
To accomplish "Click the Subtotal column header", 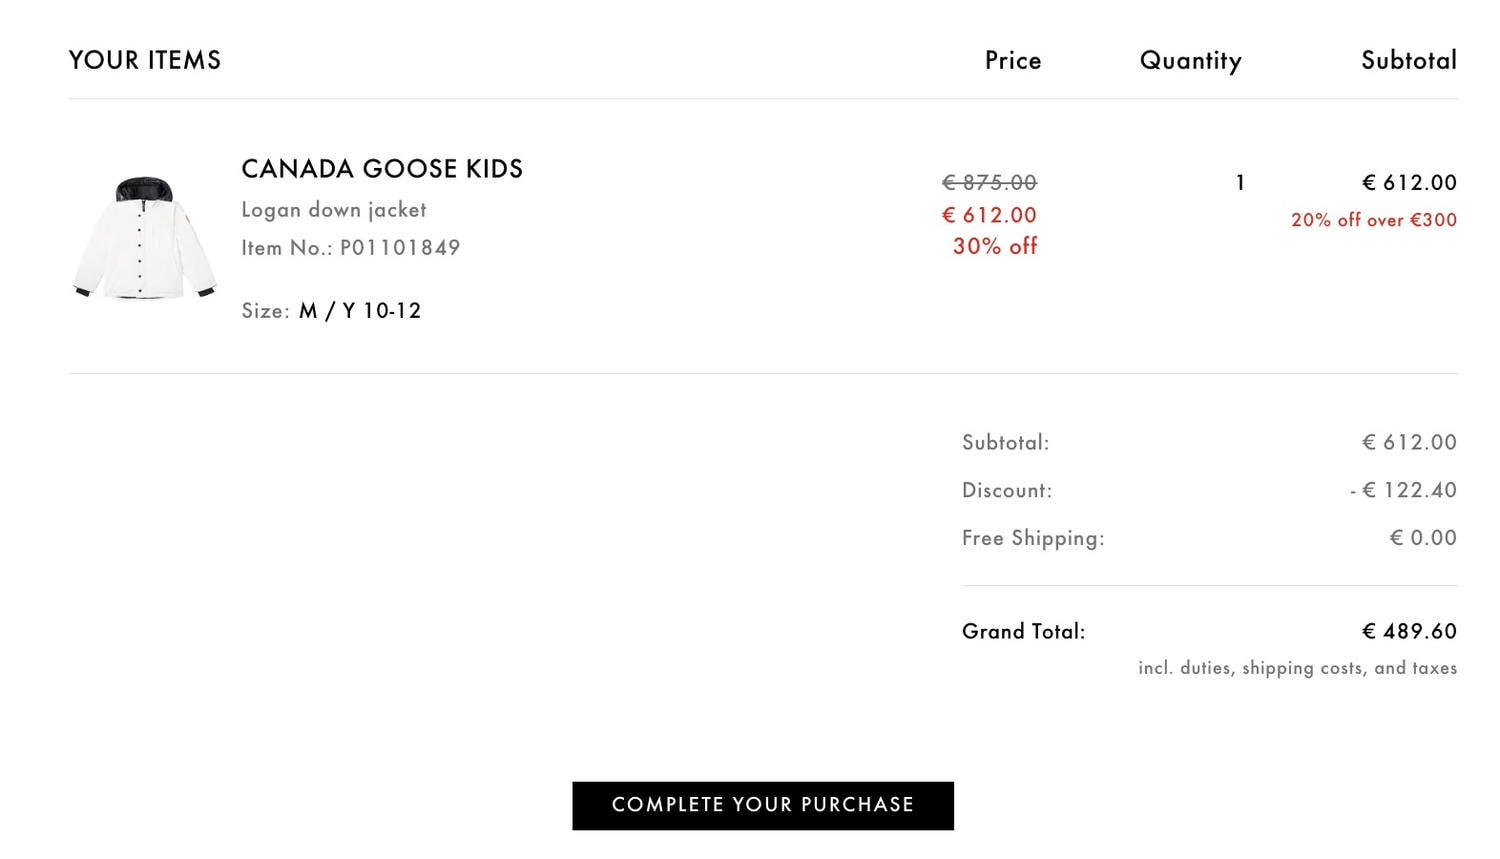I will tap(1409, 60).
